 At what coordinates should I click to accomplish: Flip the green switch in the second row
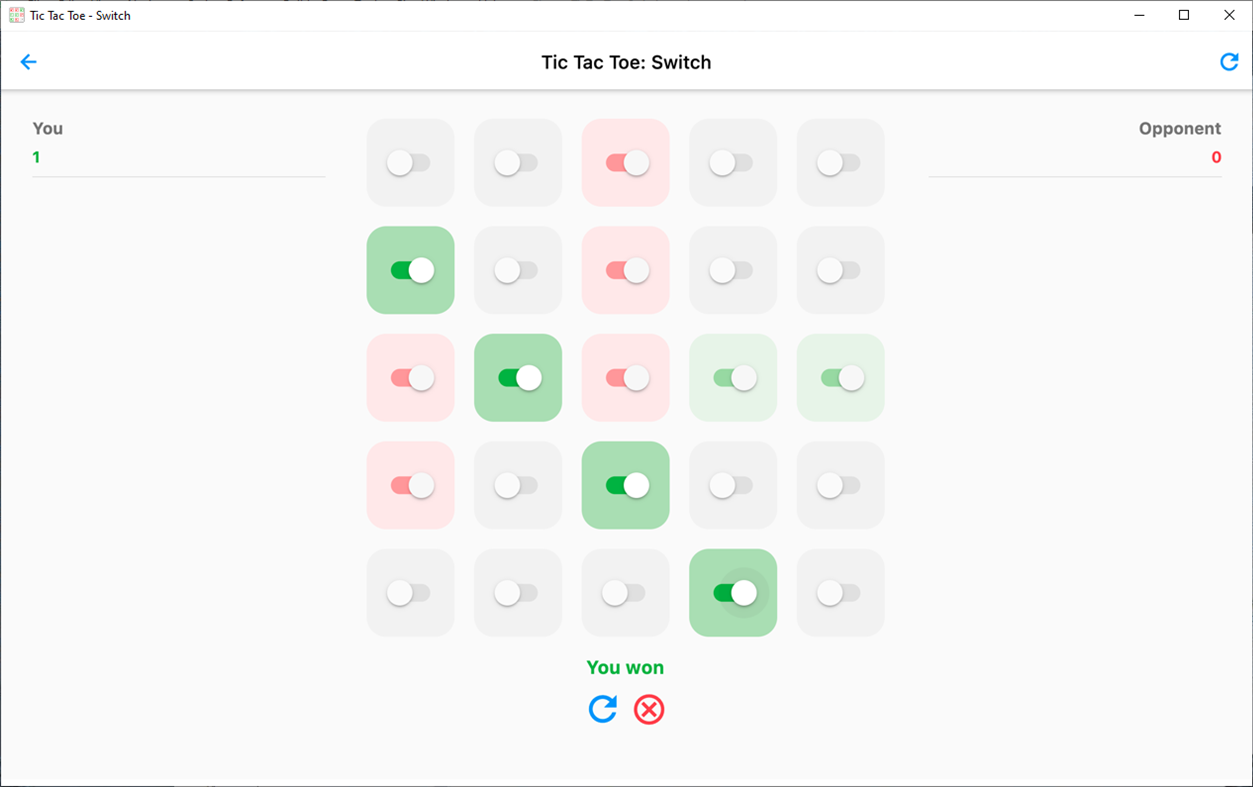[x=410, y=270]
